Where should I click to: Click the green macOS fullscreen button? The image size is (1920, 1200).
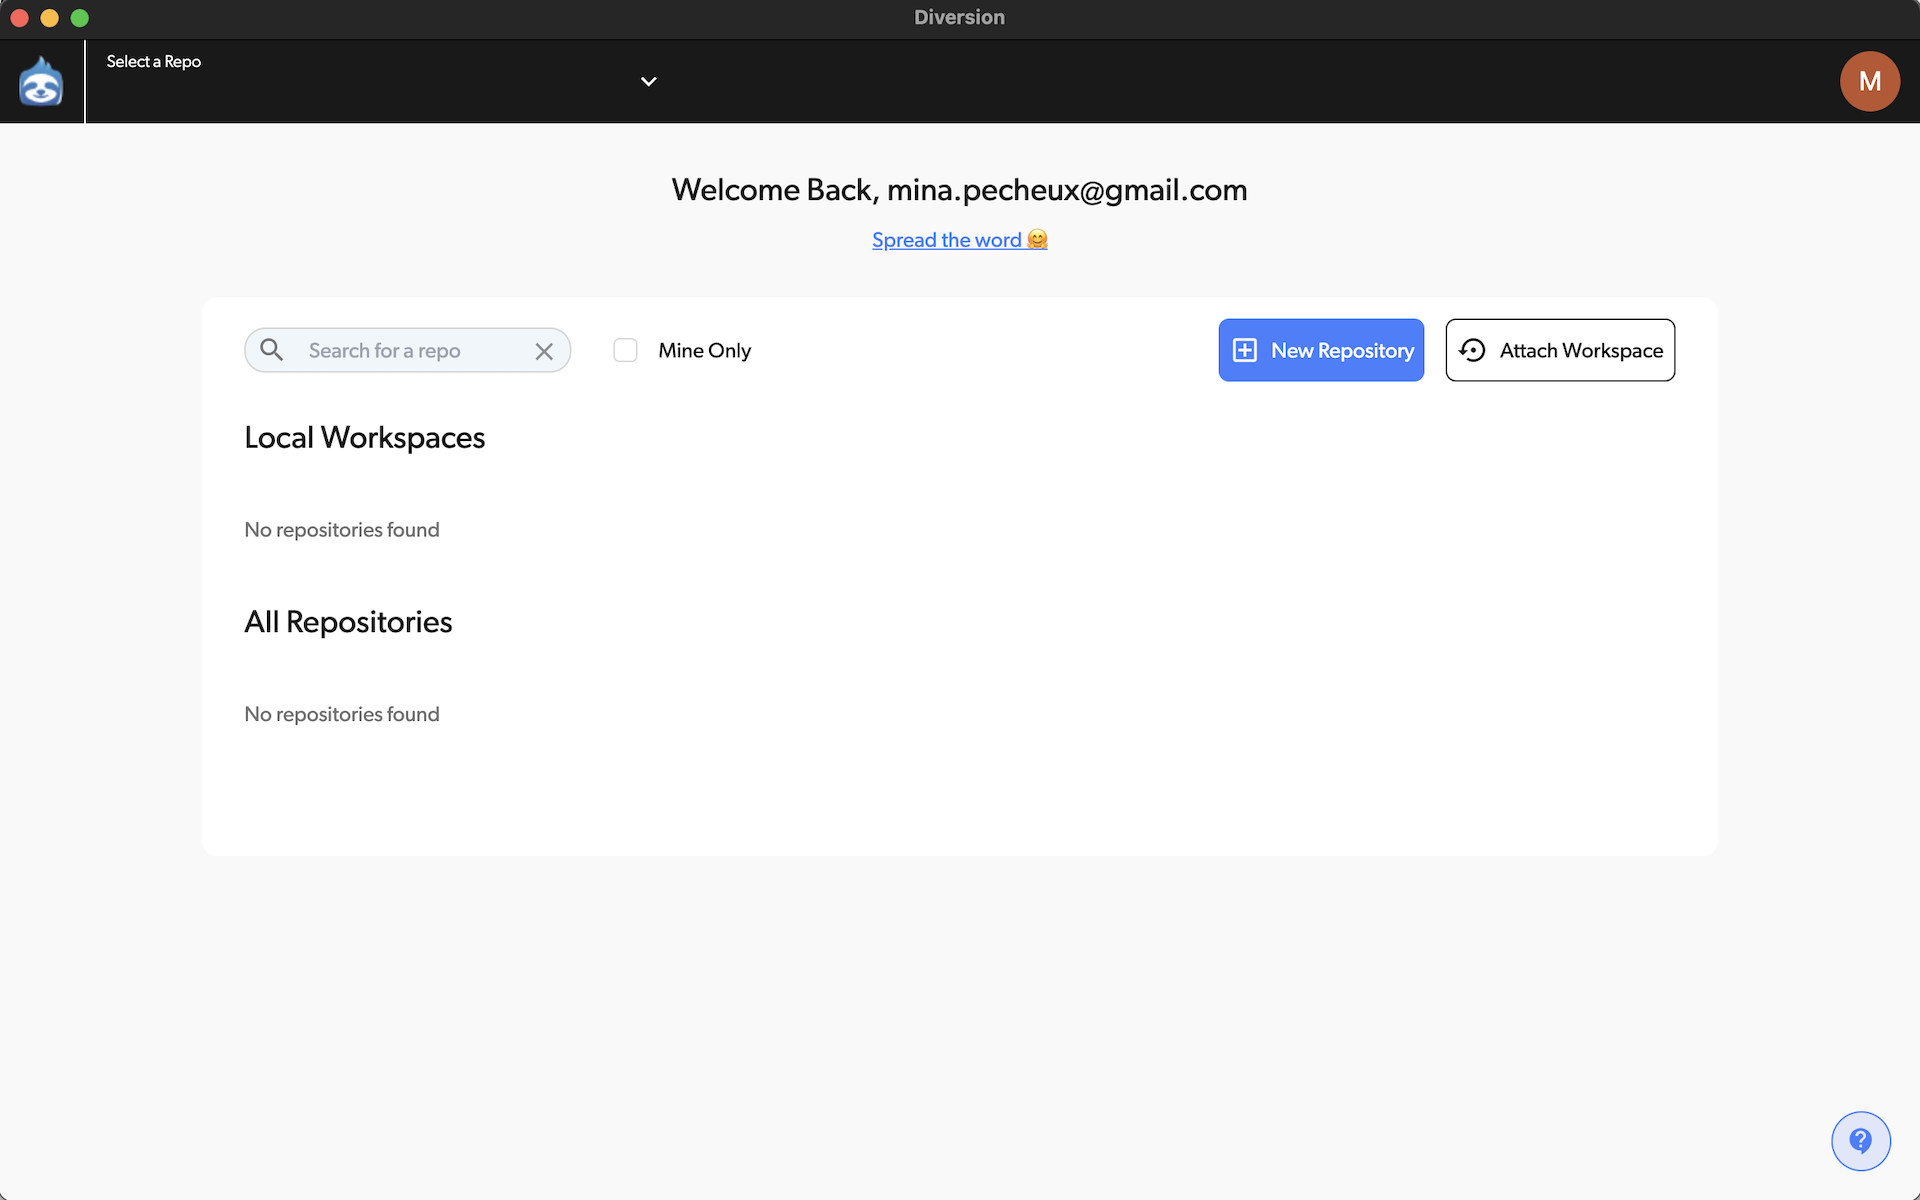[80, 18]
